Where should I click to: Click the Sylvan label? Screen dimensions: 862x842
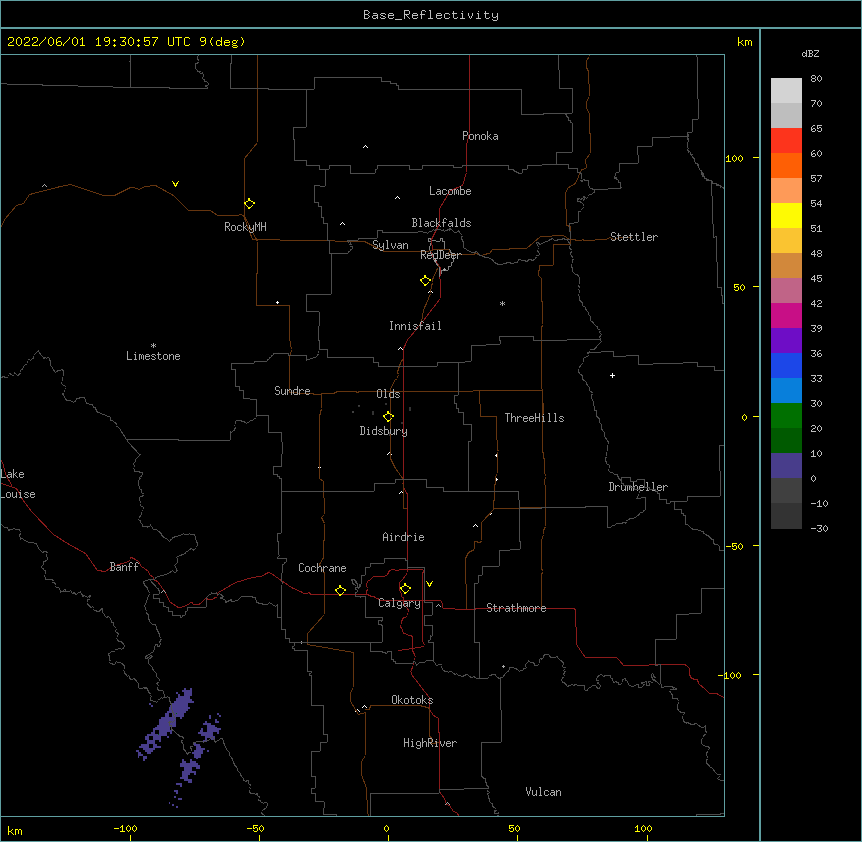(390, 245)
